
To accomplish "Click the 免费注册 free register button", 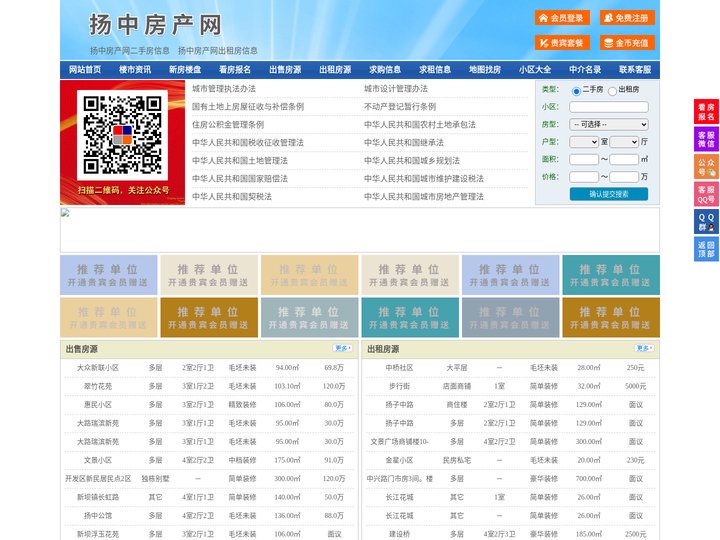I will tap(627, 18).
